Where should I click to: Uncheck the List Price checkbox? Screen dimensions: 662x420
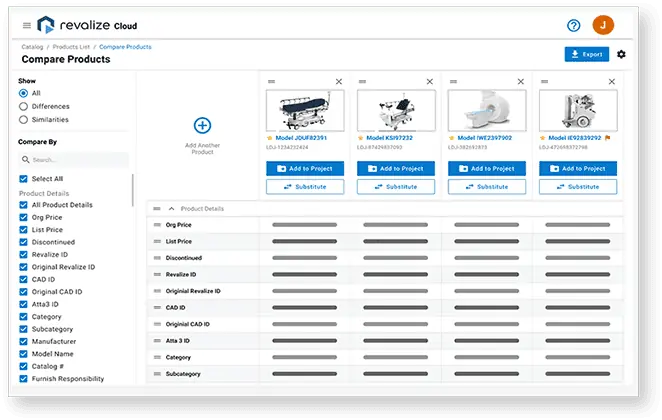pos(23,230)
